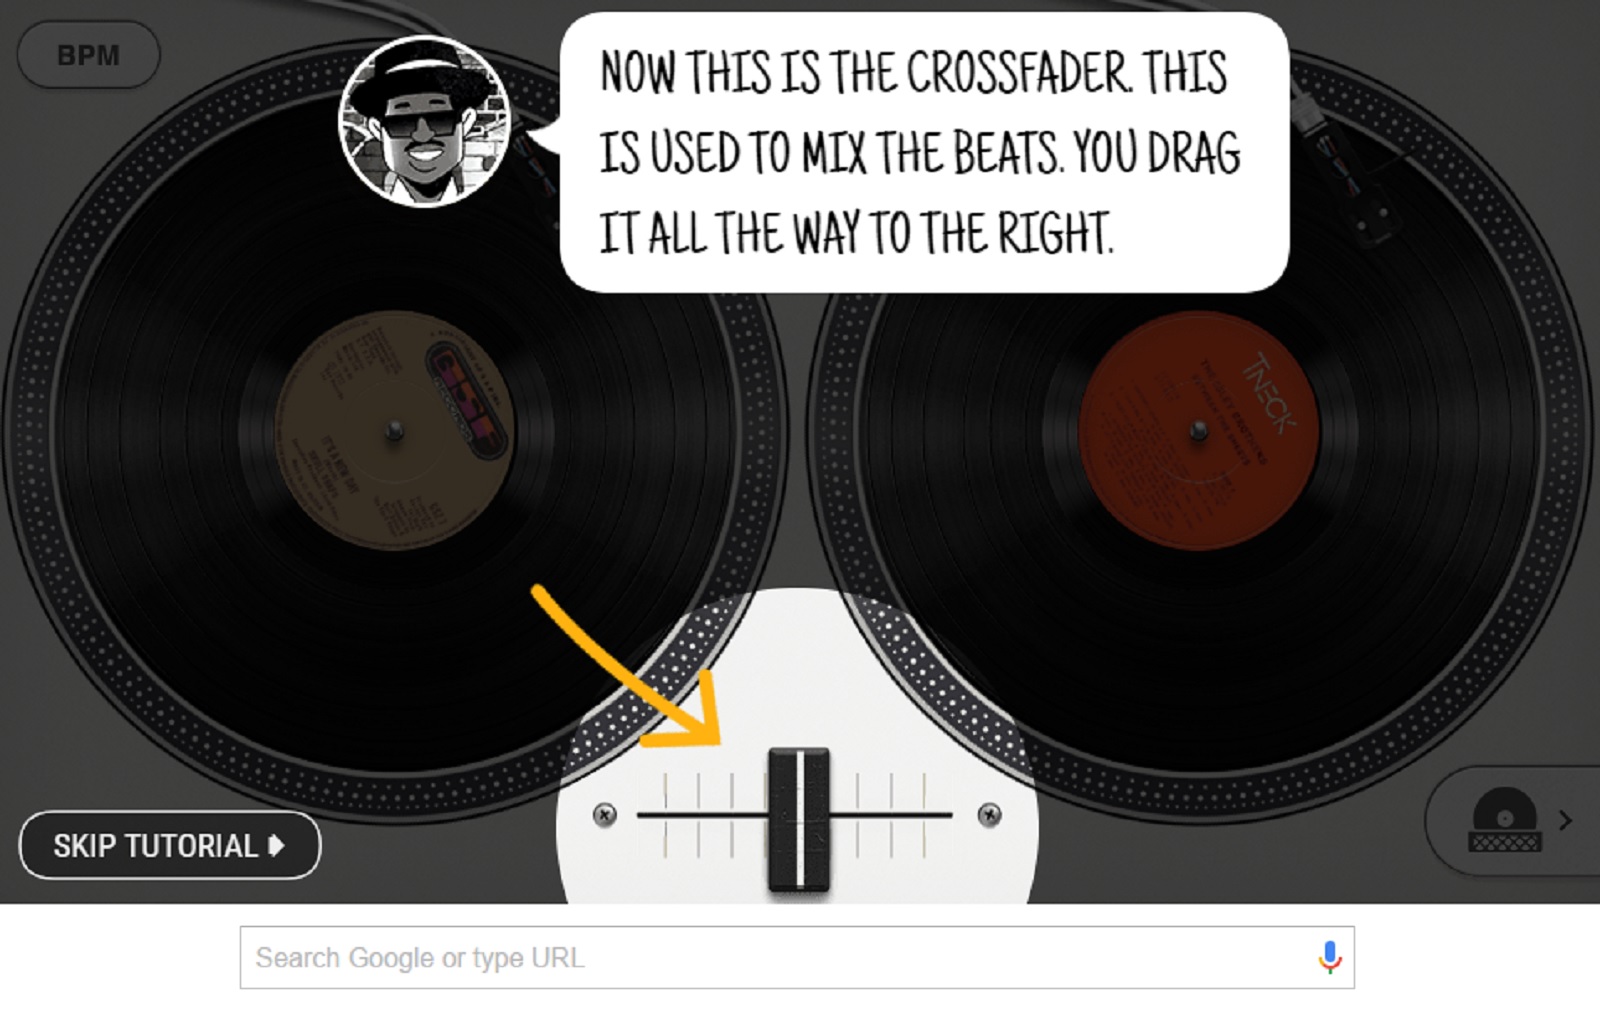Click the left turntable's brown record label
The height and width of the screenshot is (1011, 1600).
(395, 431)
